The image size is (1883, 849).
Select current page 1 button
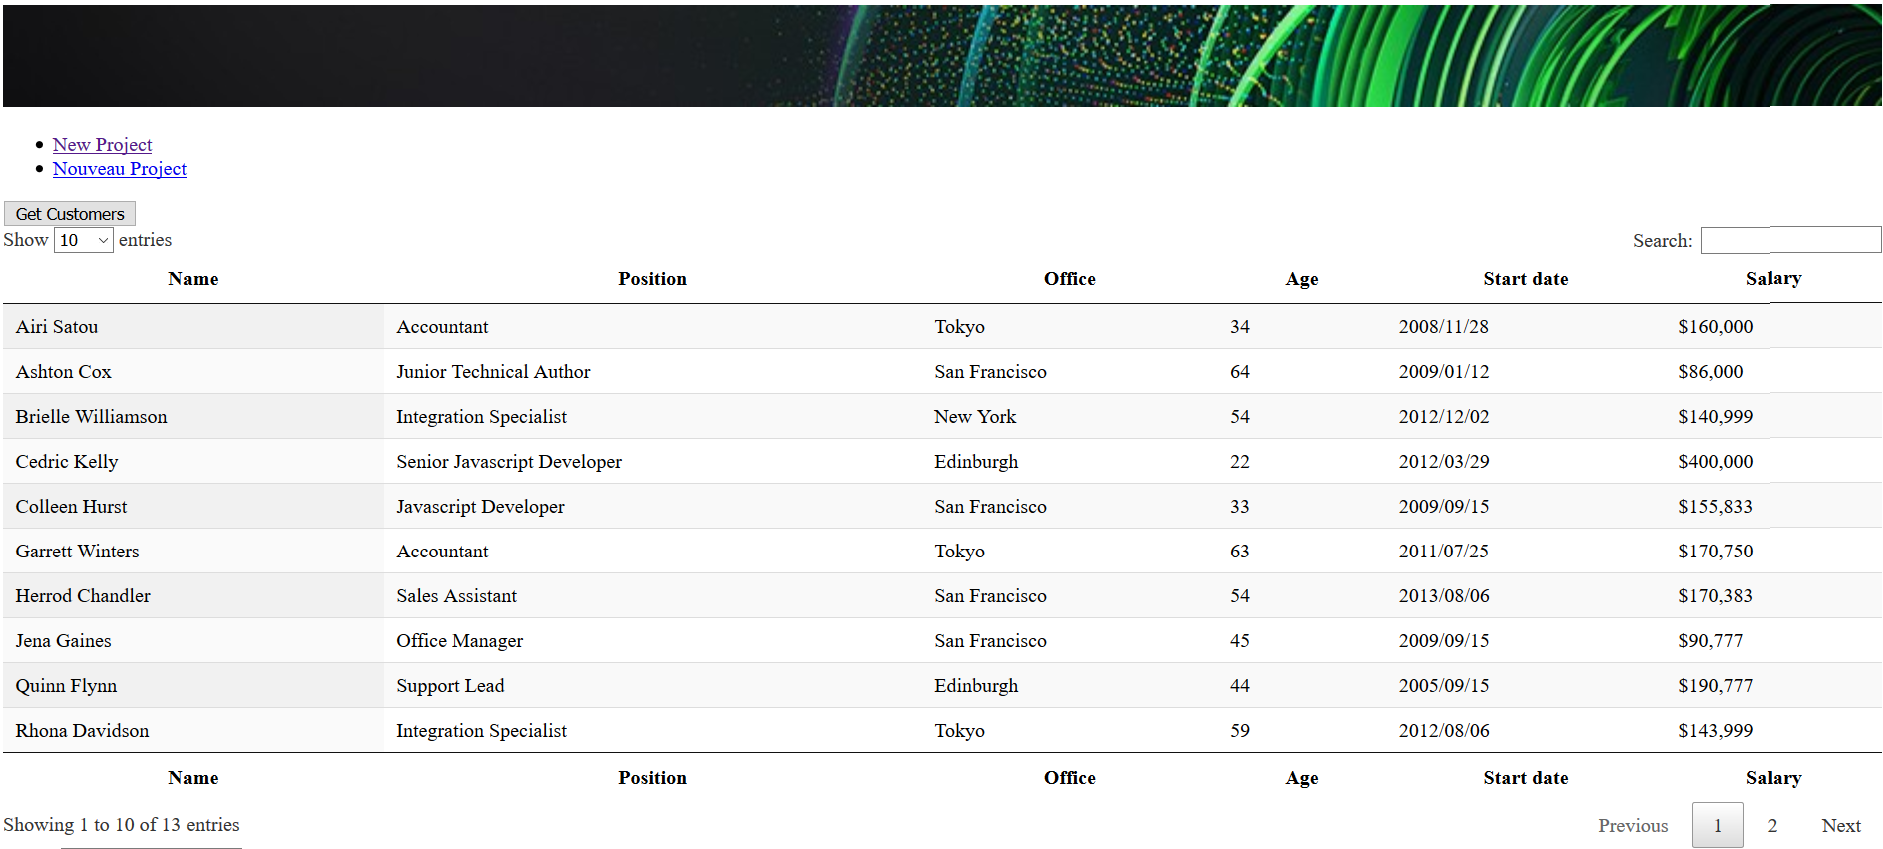tap(1717, 826)
